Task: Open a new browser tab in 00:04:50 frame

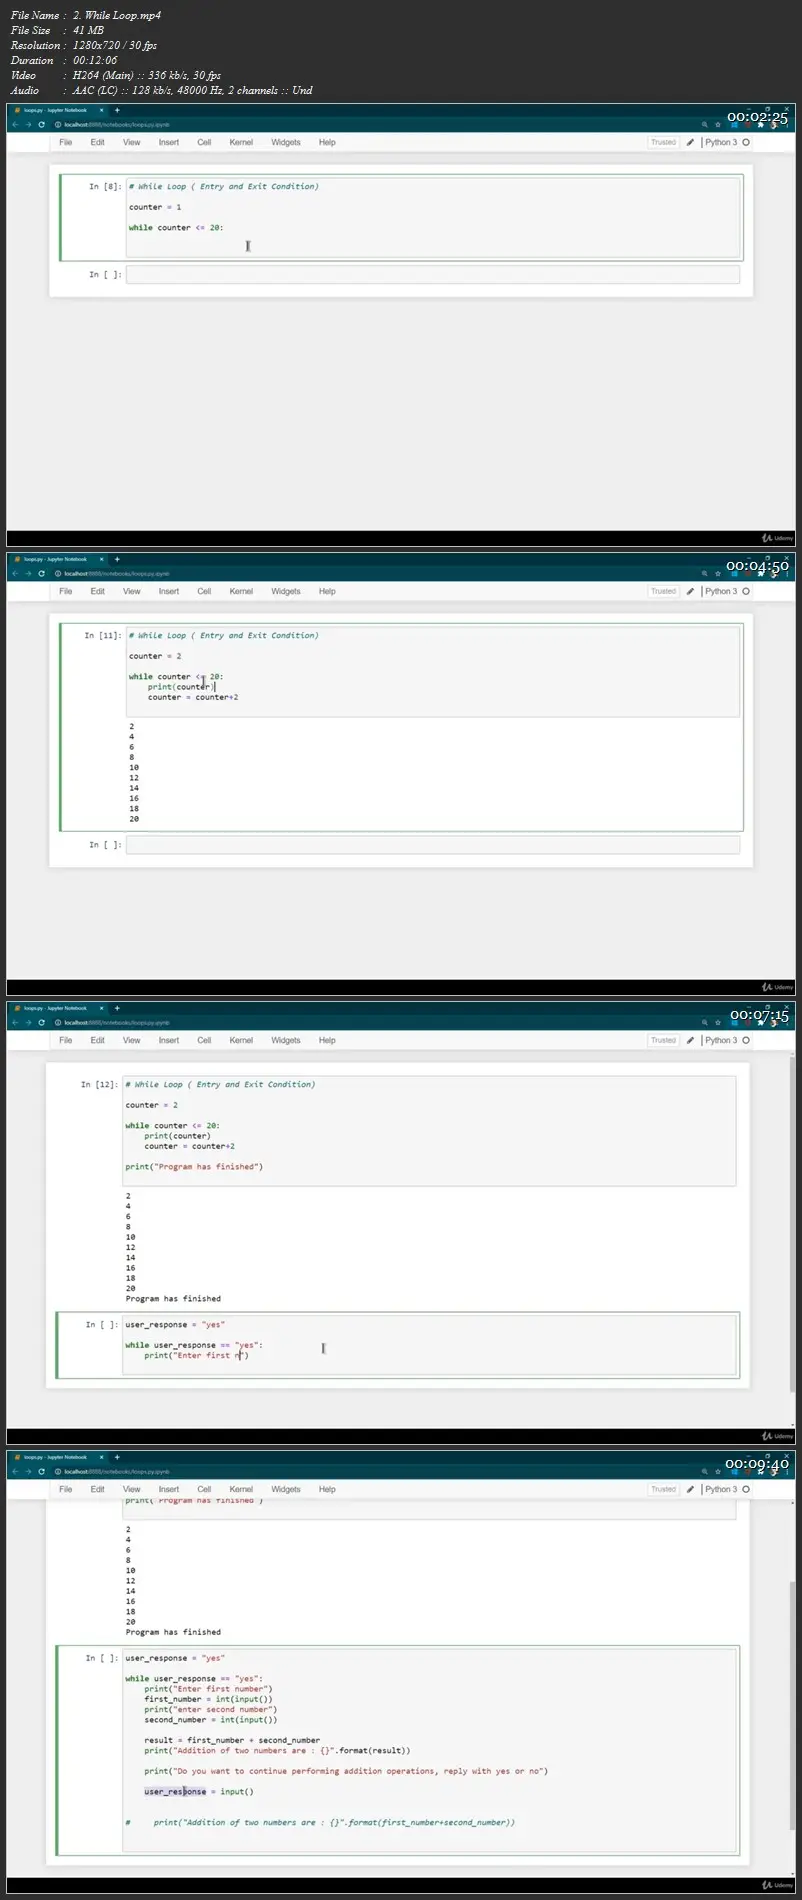Action: click(x=117, y=559)
